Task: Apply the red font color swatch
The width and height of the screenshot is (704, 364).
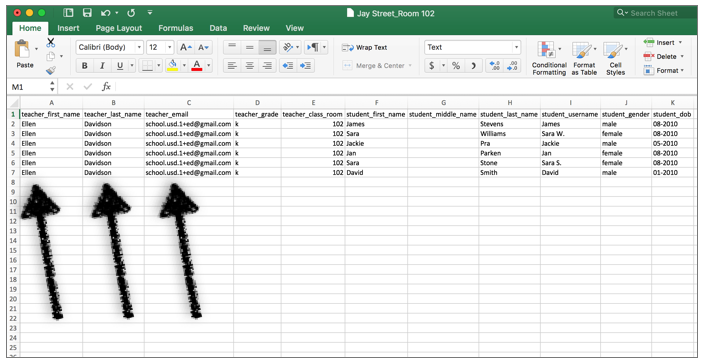Action: 197,66
